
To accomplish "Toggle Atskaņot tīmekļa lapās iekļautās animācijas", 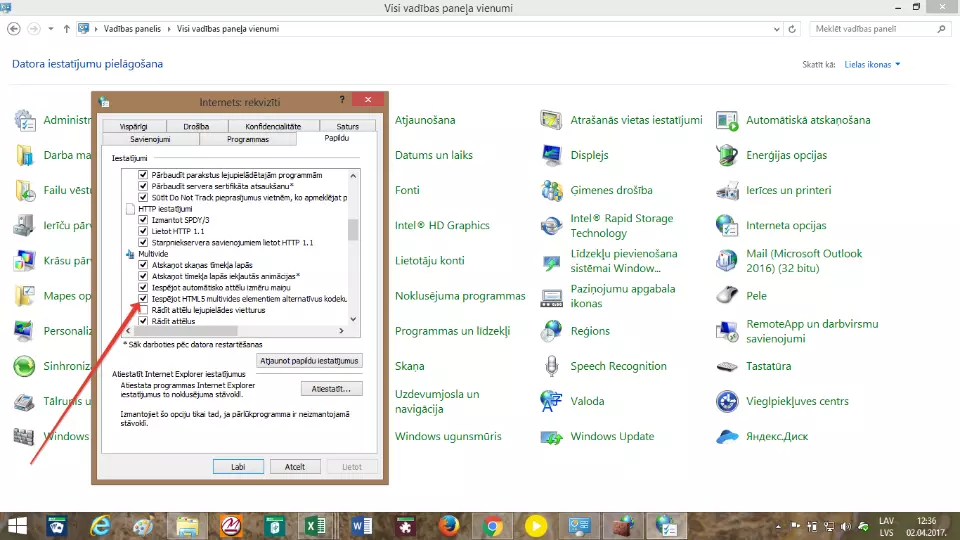I will point(143,276).
